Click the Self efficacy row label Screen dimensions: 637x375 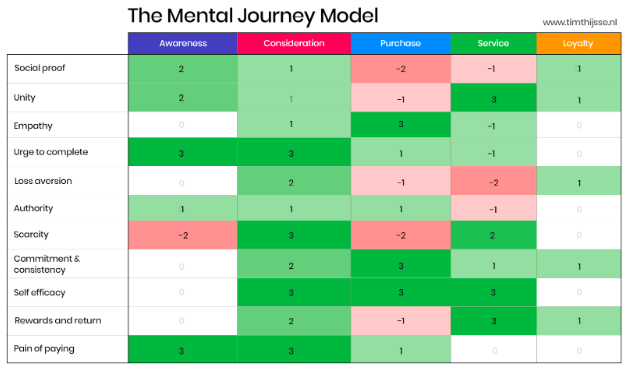(x=39, y=293)
